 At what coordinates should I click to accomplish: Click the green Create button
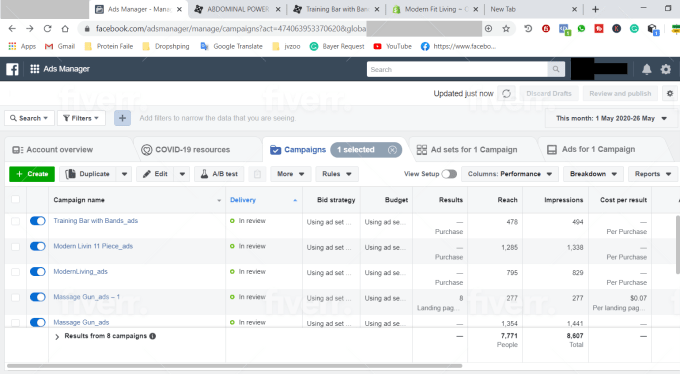coord(32,174)
